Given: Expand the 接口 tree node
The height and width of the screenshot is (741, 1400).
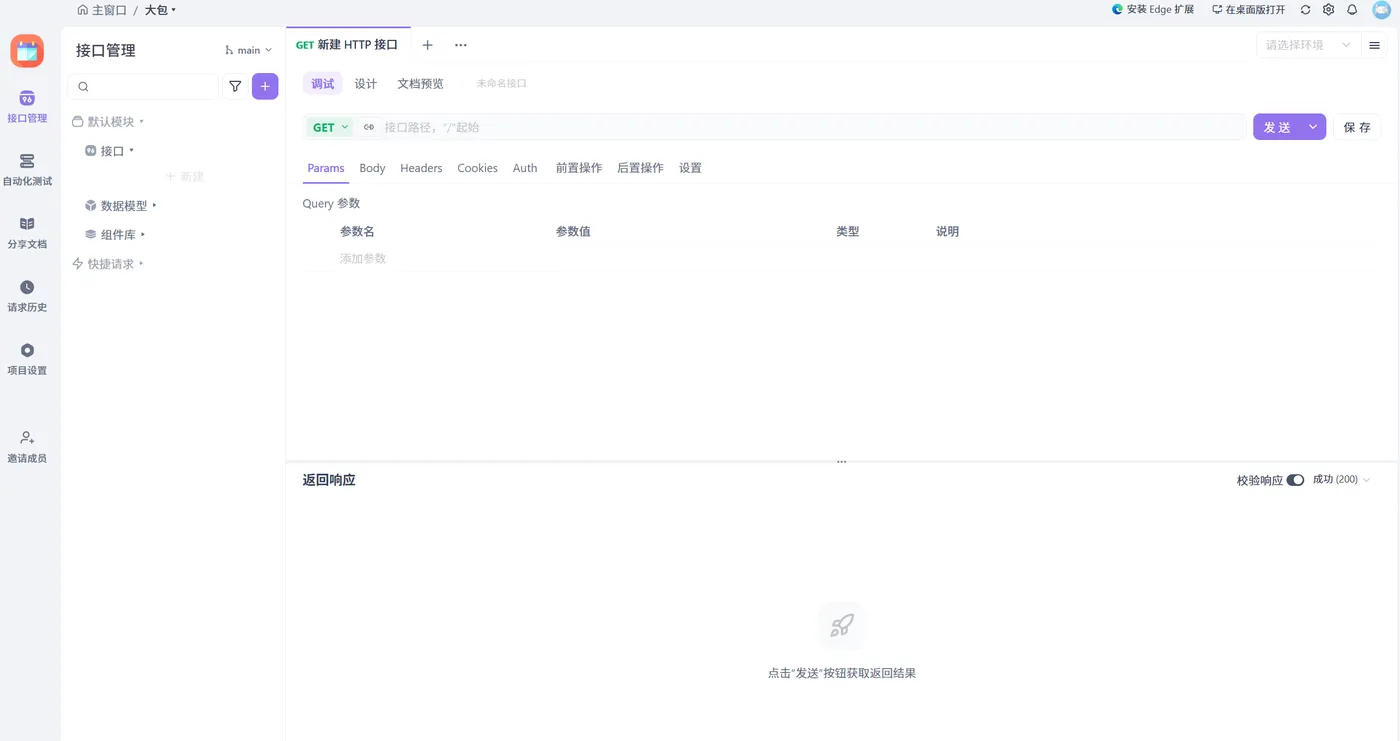Looking at the screenshot, I should pyautogui.click(x=132, y=151).
